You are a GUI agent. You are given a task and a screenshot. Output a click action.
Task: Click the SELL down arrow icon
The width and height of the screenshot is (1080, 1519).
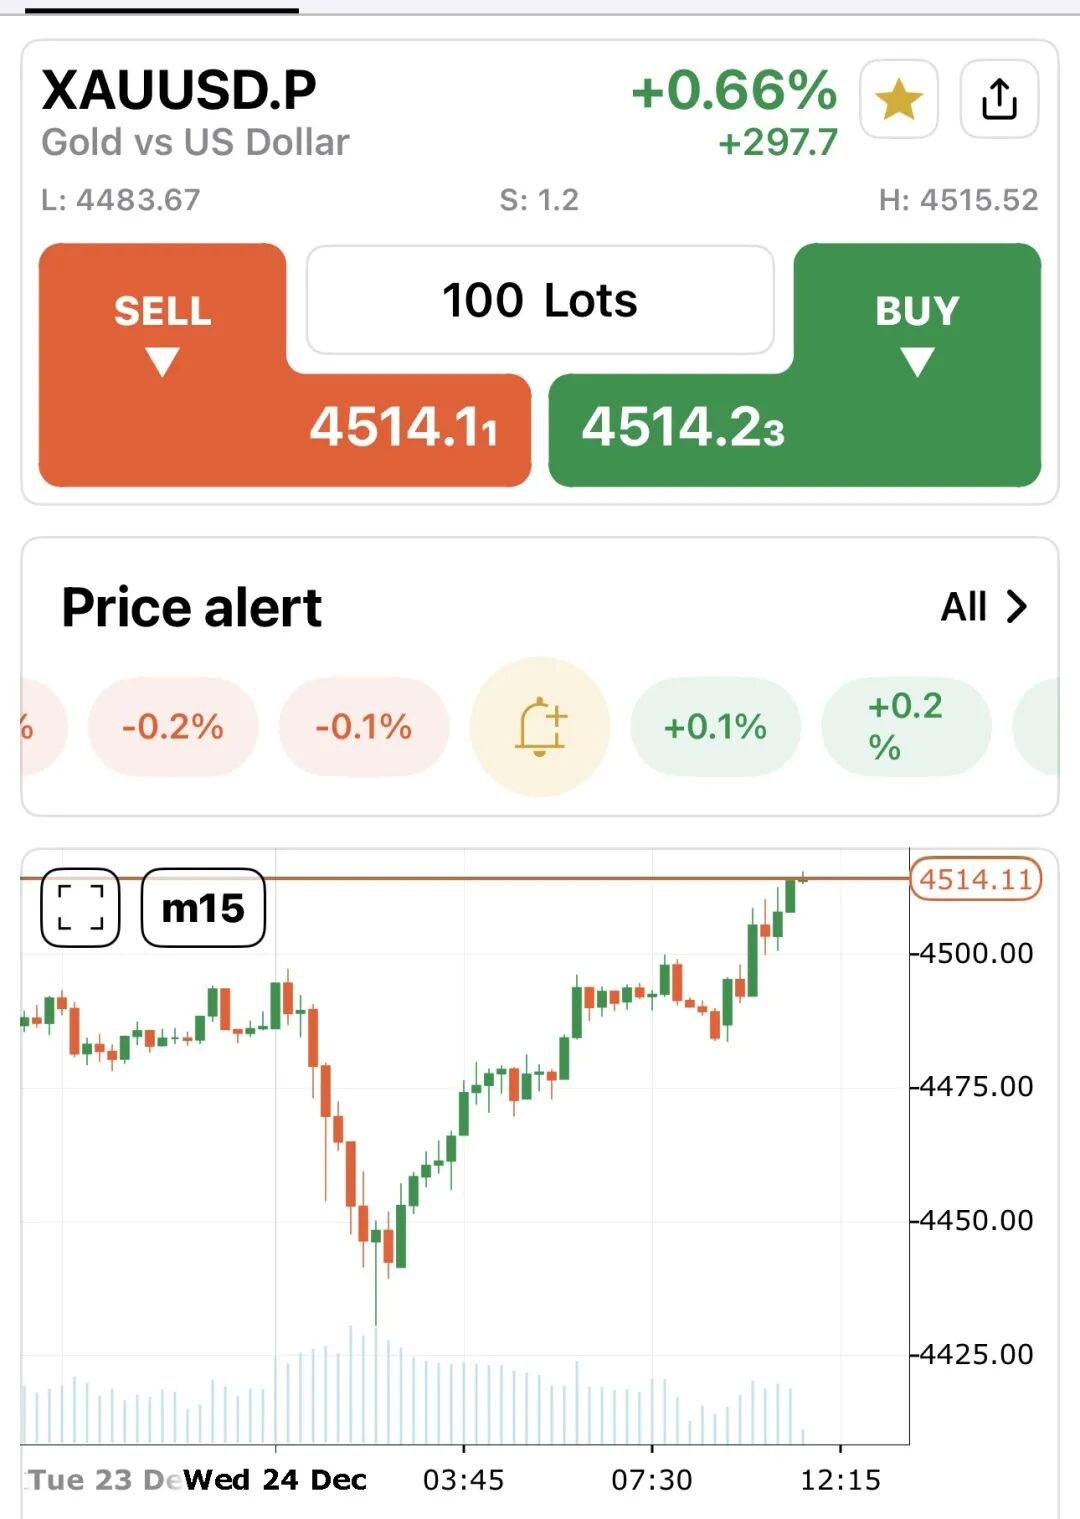coord(162,361)
